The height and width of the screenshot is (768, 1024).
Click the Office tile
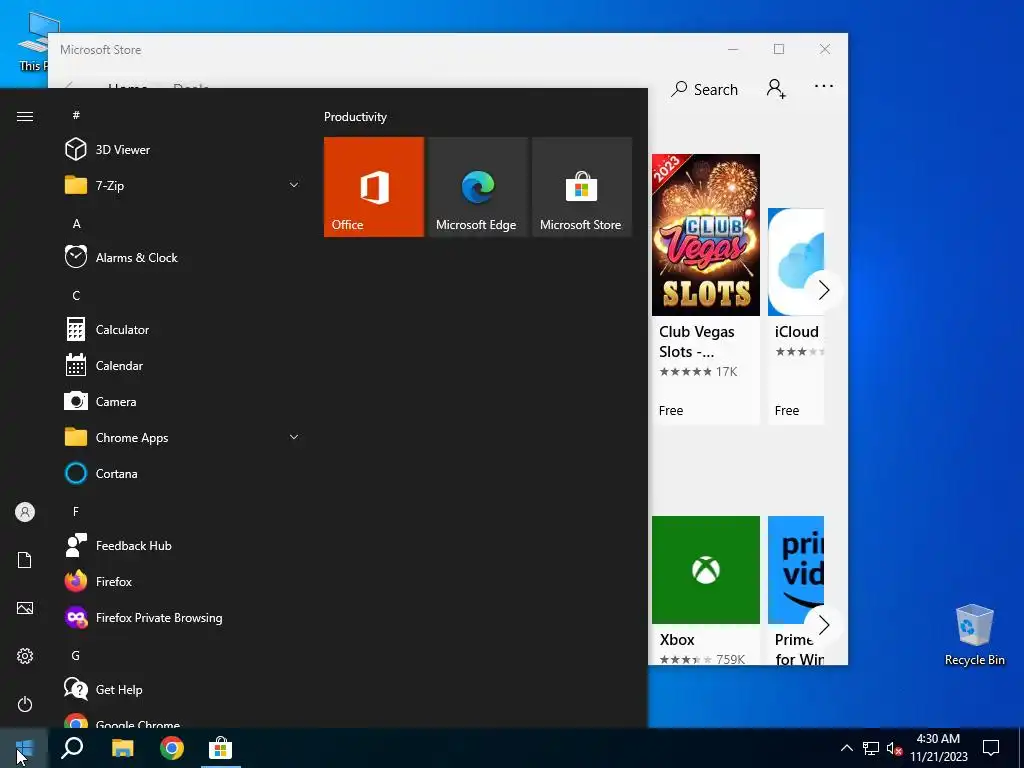tap(374, 187)
